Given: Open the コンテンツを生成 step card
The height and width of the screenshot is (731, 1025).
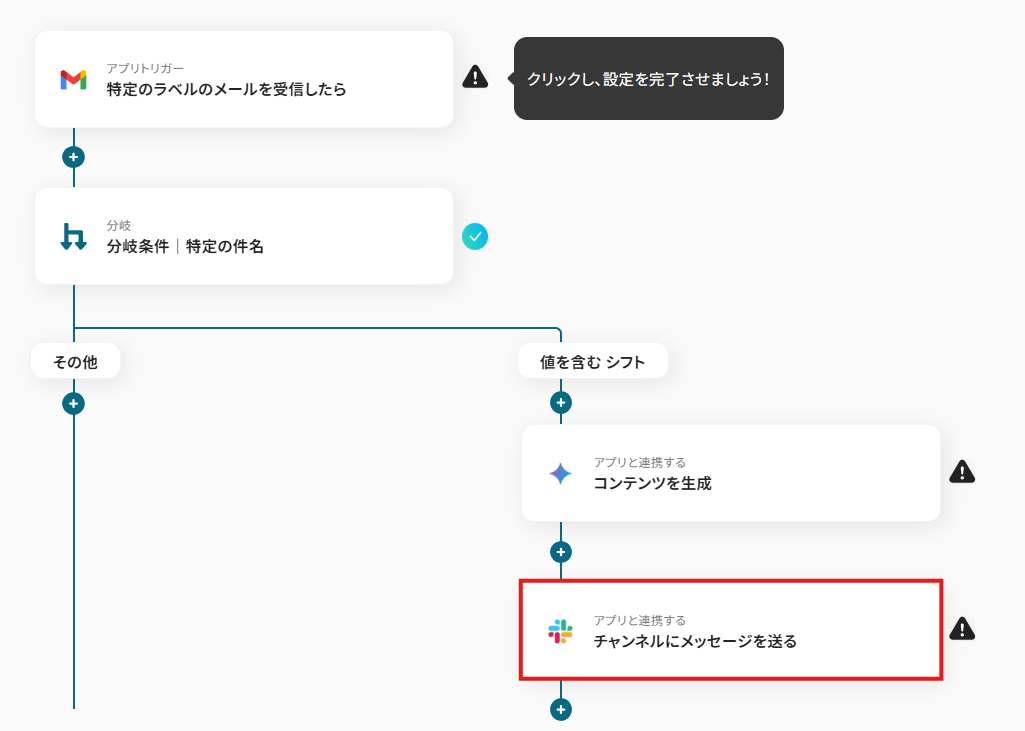Looking at the screenshot, I should [x=731, y=473].
